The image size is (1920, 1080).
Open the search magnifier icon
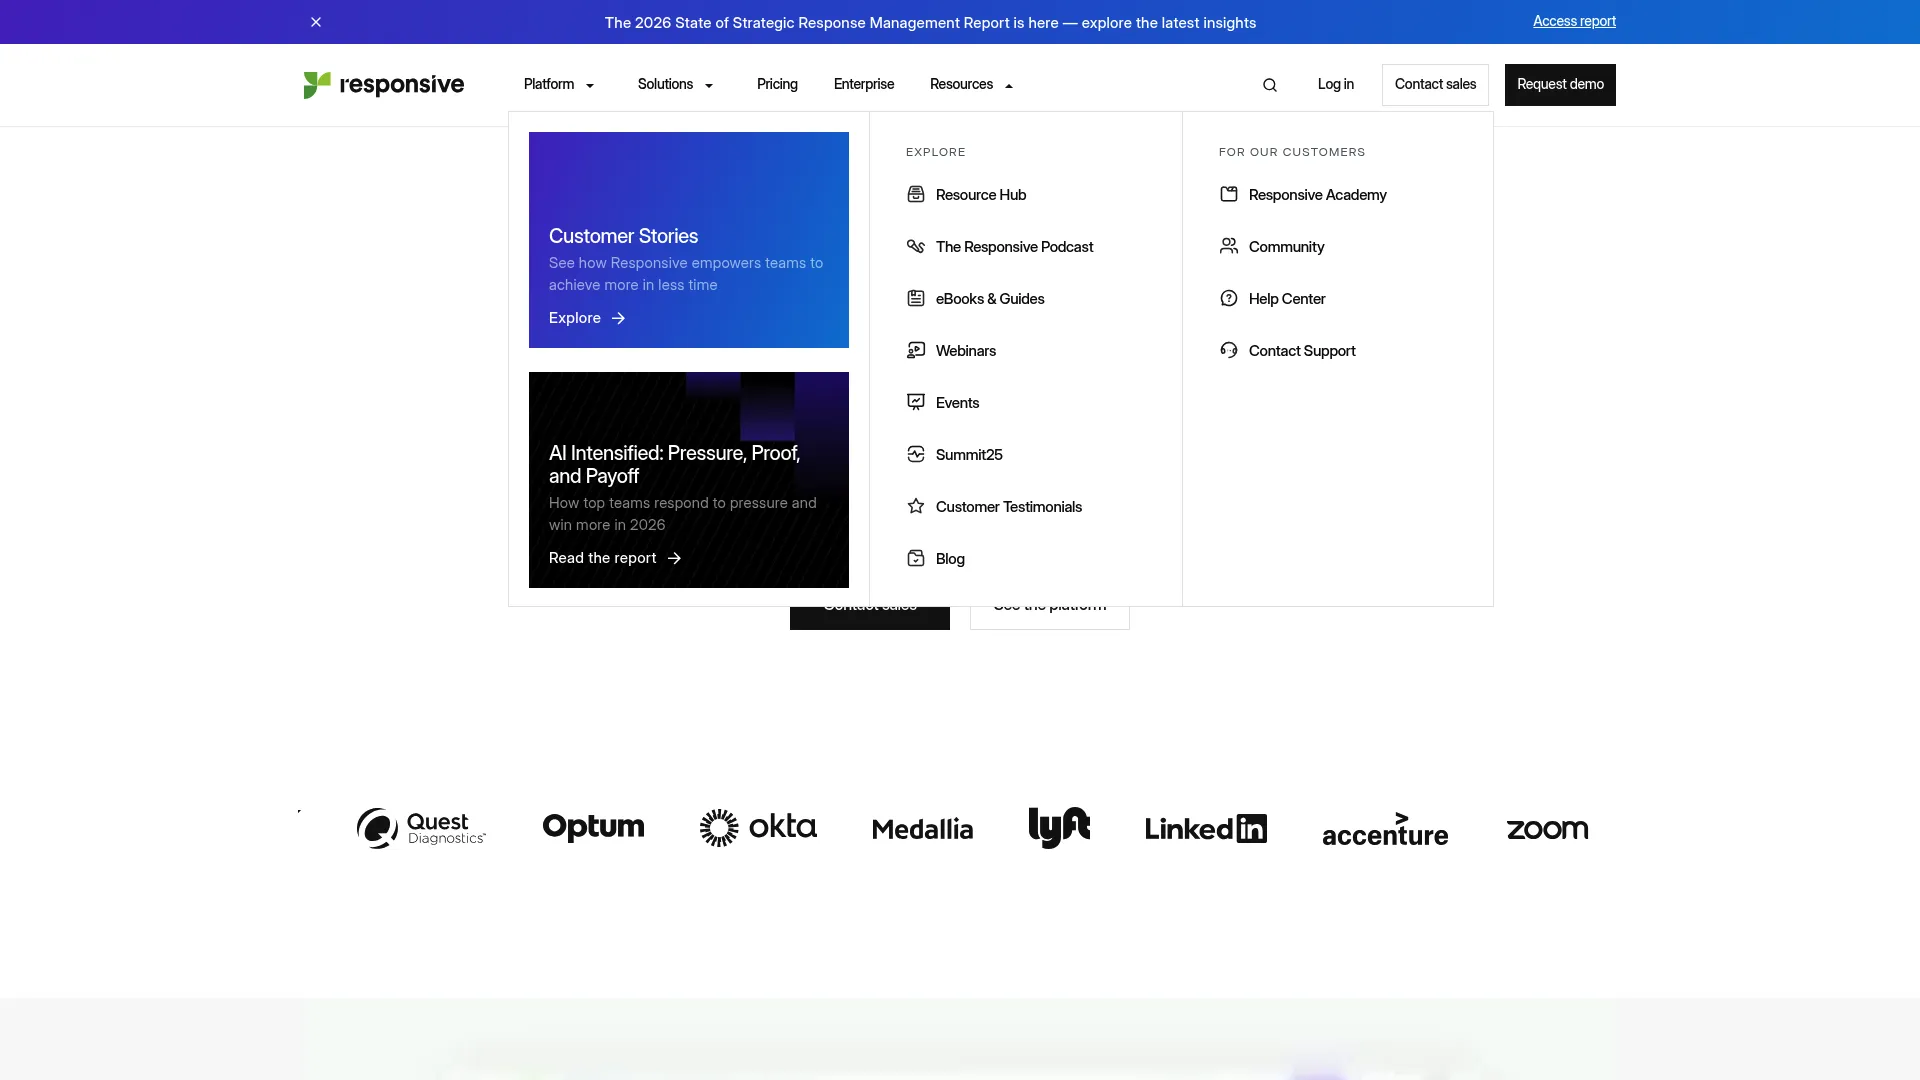[1270, 85]
